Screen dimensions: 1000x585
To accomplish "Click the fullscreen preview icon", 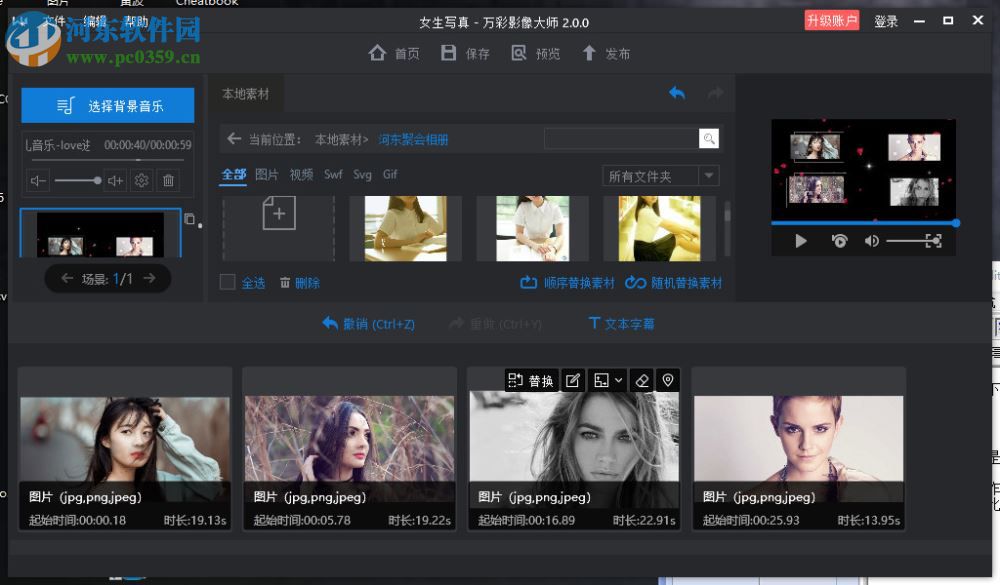I will (932, 240).
